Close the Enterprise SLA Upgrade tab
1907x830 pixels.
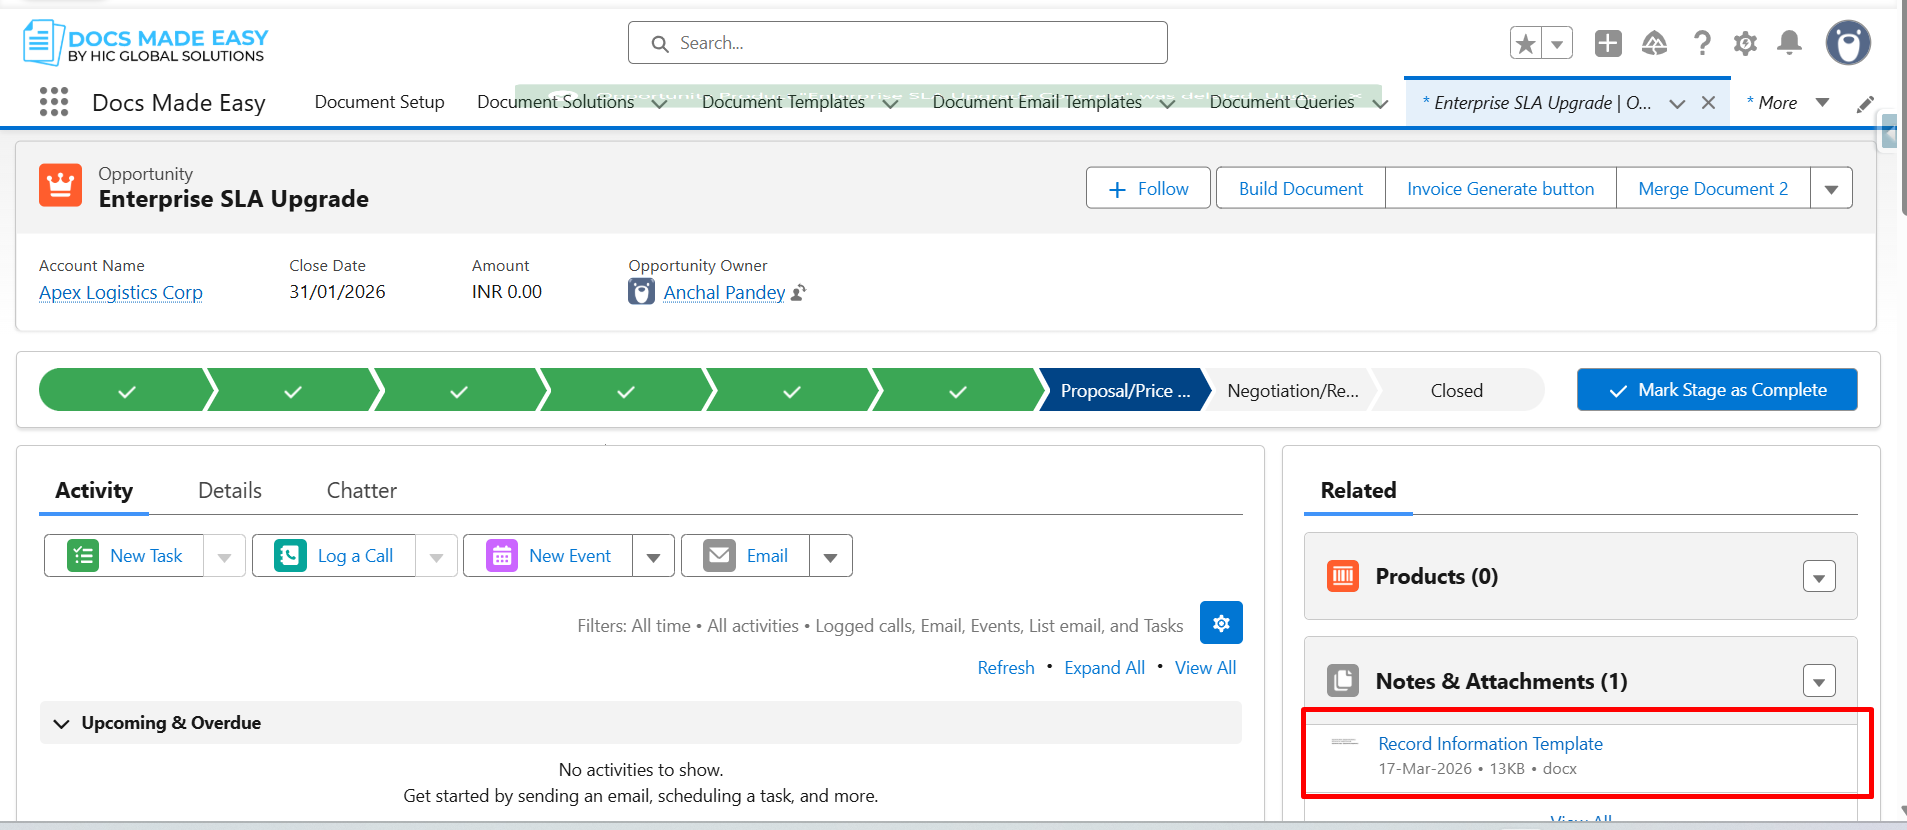[1709, 103]
